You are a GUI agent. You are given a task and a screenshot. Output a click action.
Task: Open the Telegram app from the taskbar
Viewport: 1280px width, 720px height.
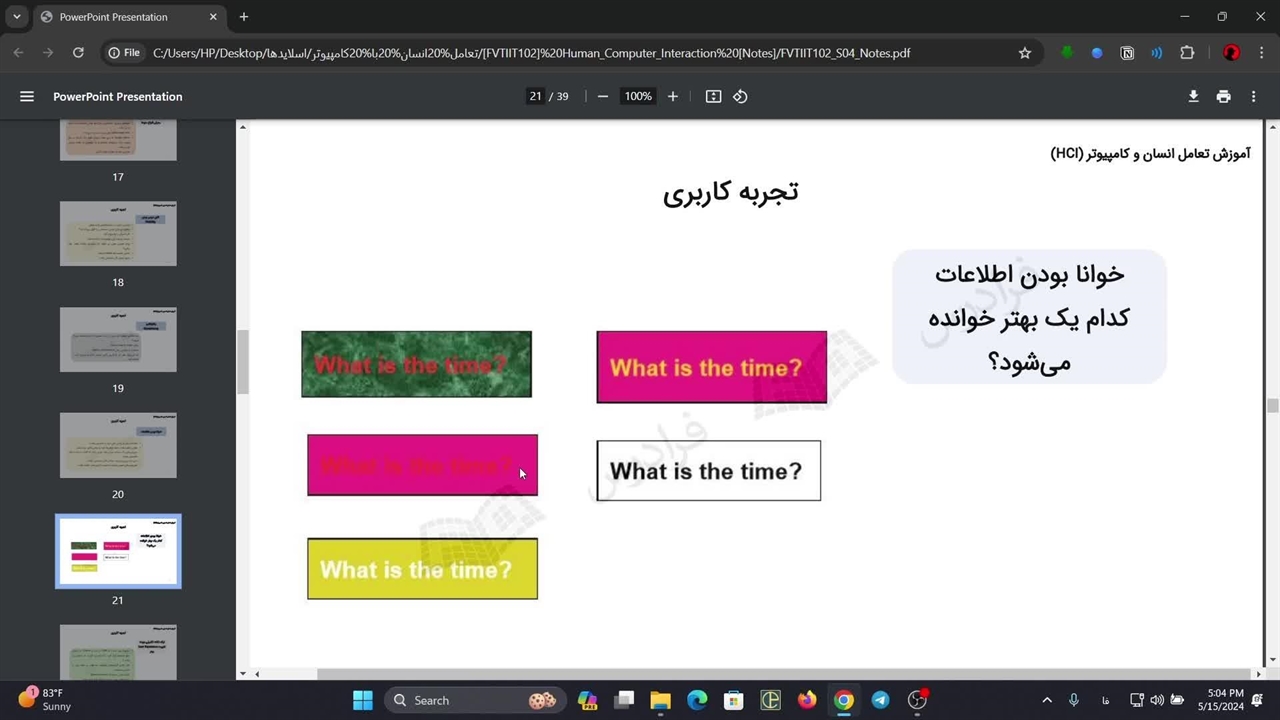click(x=880, y=700)
